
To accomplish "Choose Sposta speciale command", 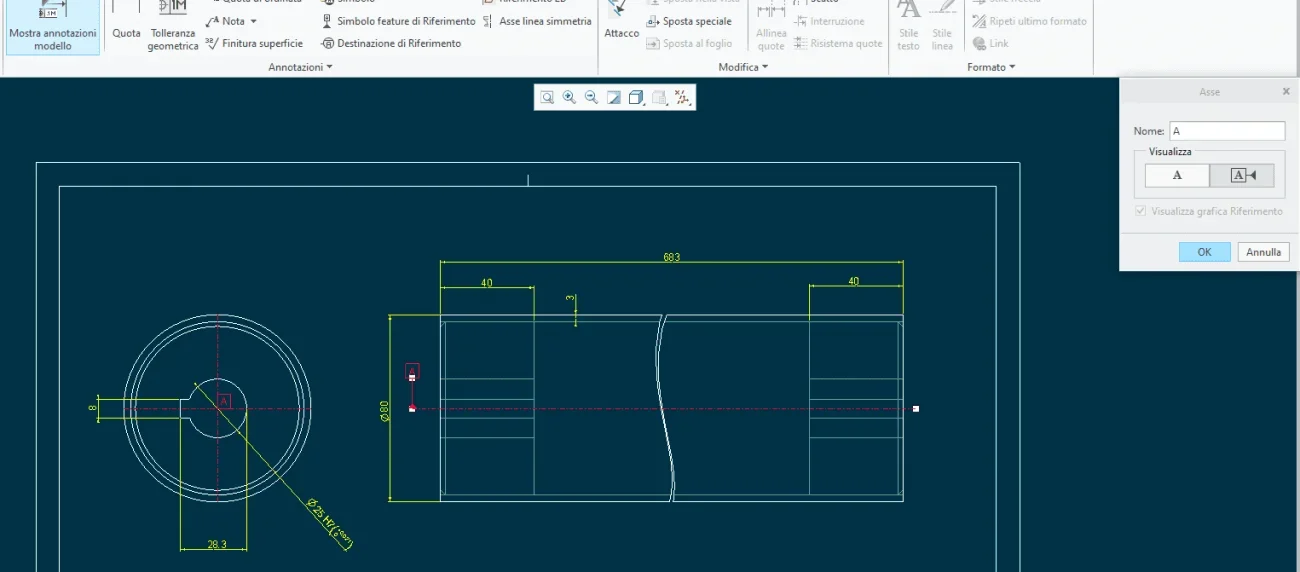I will click(689, 21).
